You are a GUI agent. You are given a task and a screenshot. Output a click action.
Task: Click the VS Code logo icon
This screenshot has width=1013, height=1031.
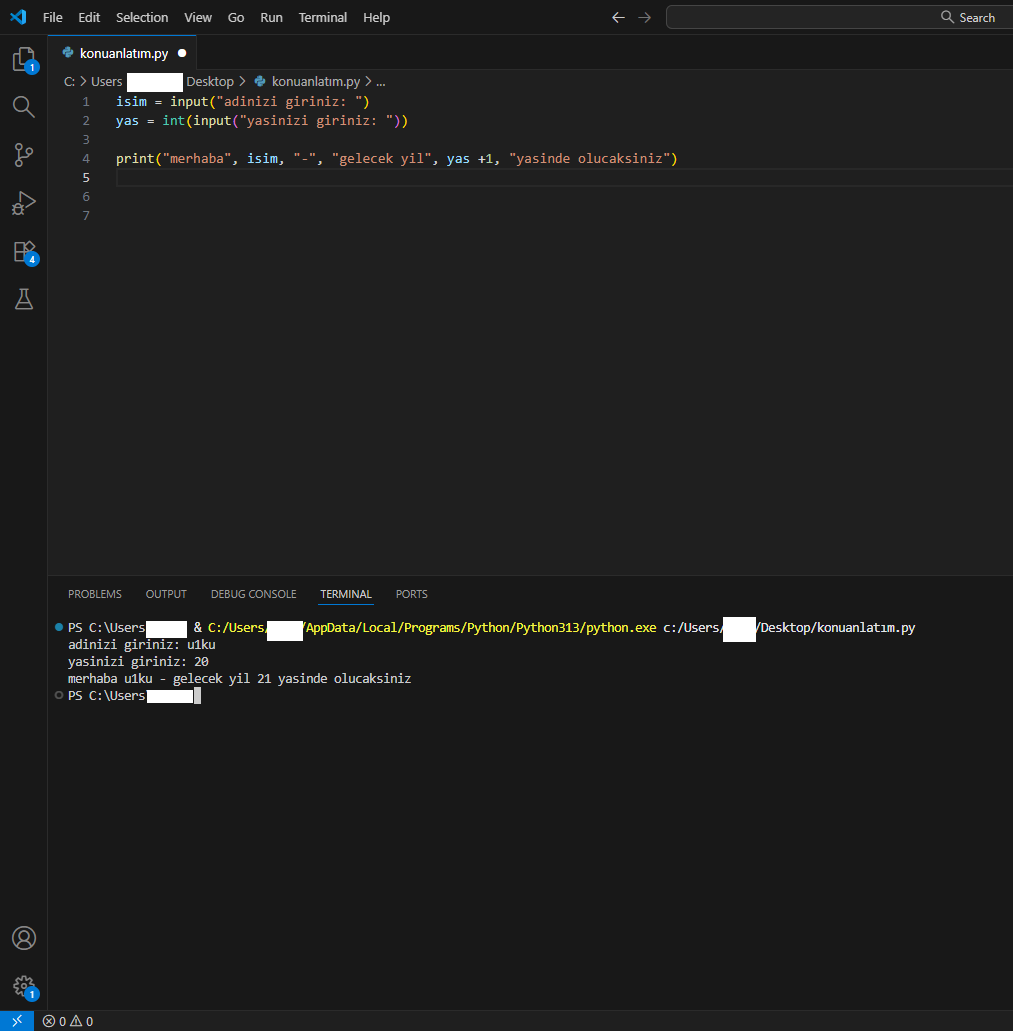point(18,17)
